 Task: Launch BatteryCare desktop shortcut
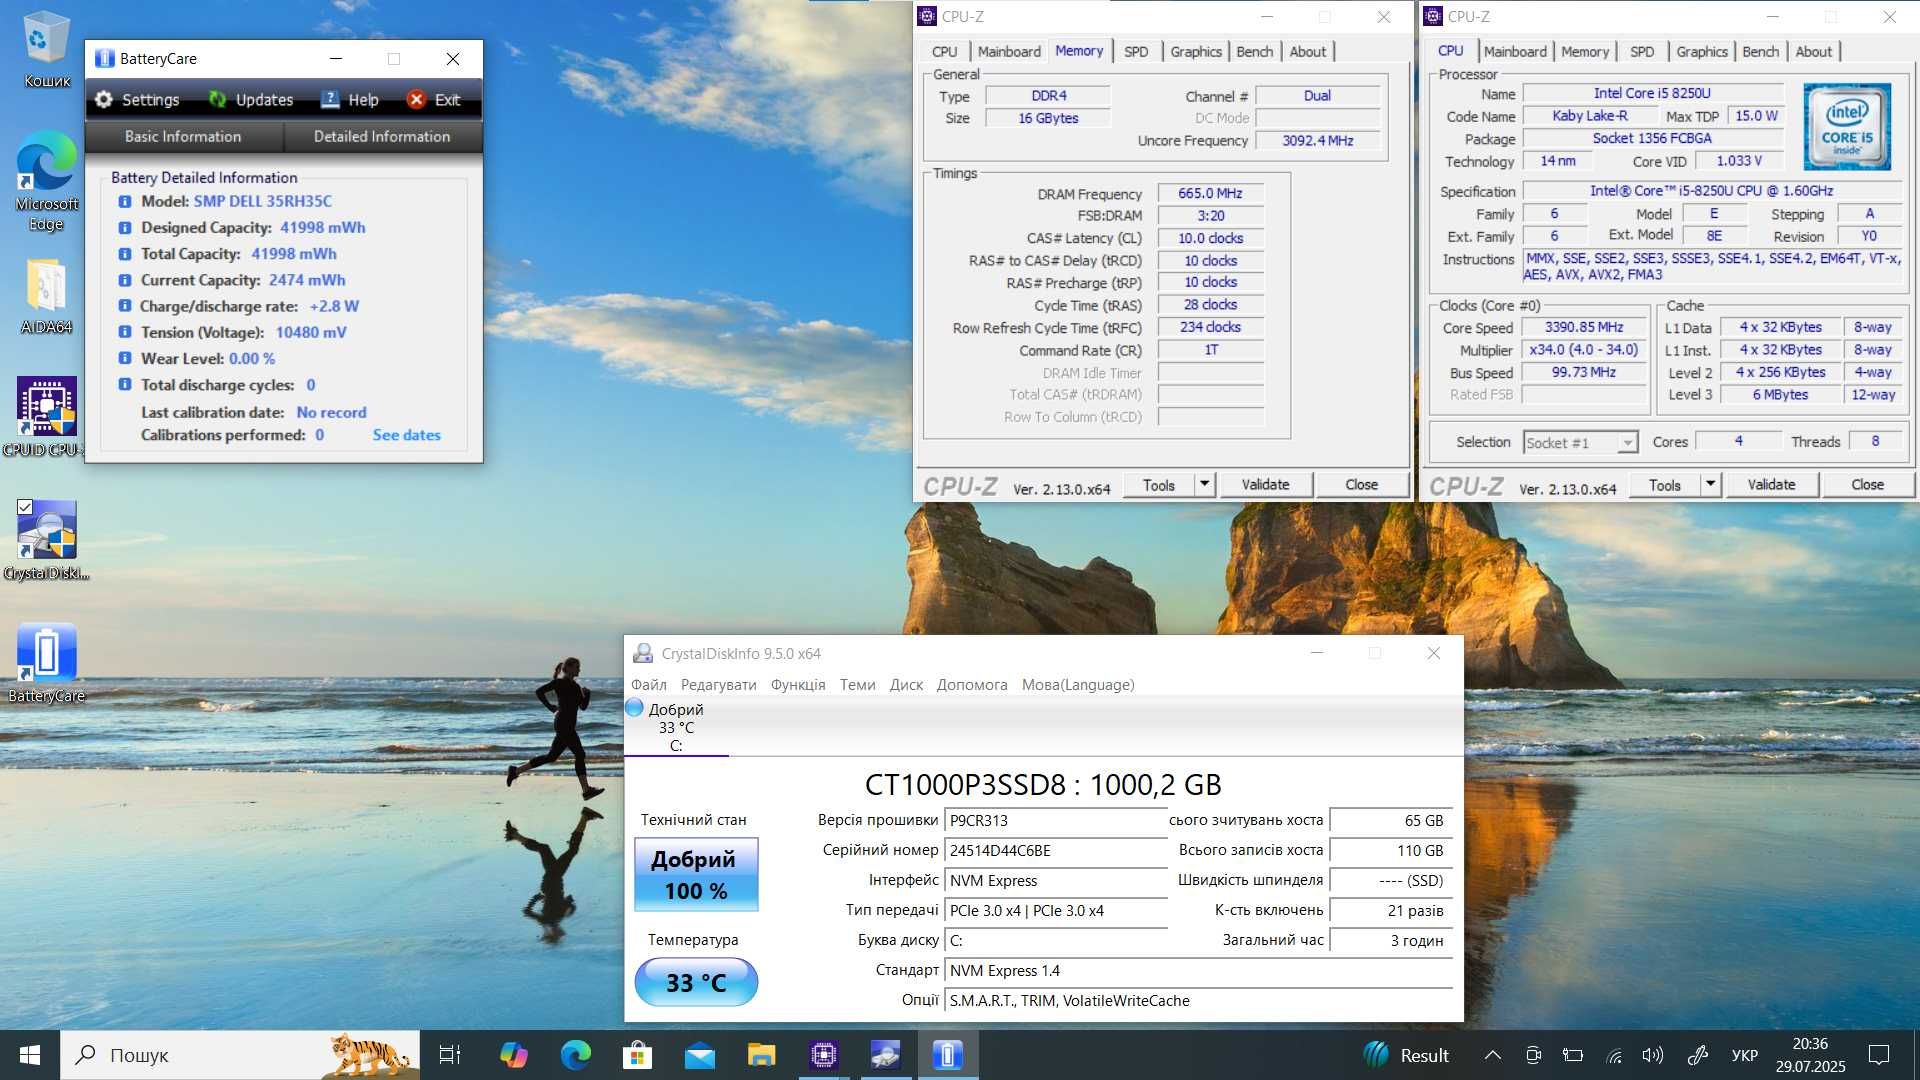[46, 663]
